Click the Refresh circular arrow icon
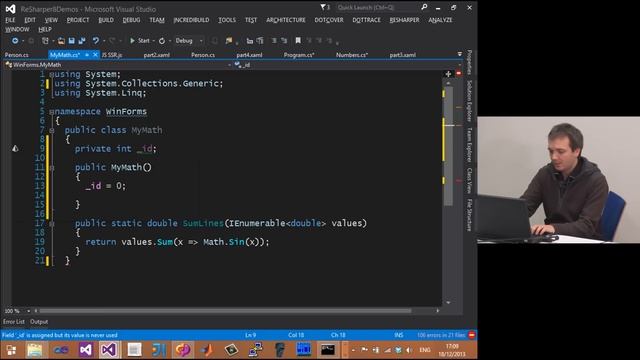640x360 pixels. click(x=162, y=41)
